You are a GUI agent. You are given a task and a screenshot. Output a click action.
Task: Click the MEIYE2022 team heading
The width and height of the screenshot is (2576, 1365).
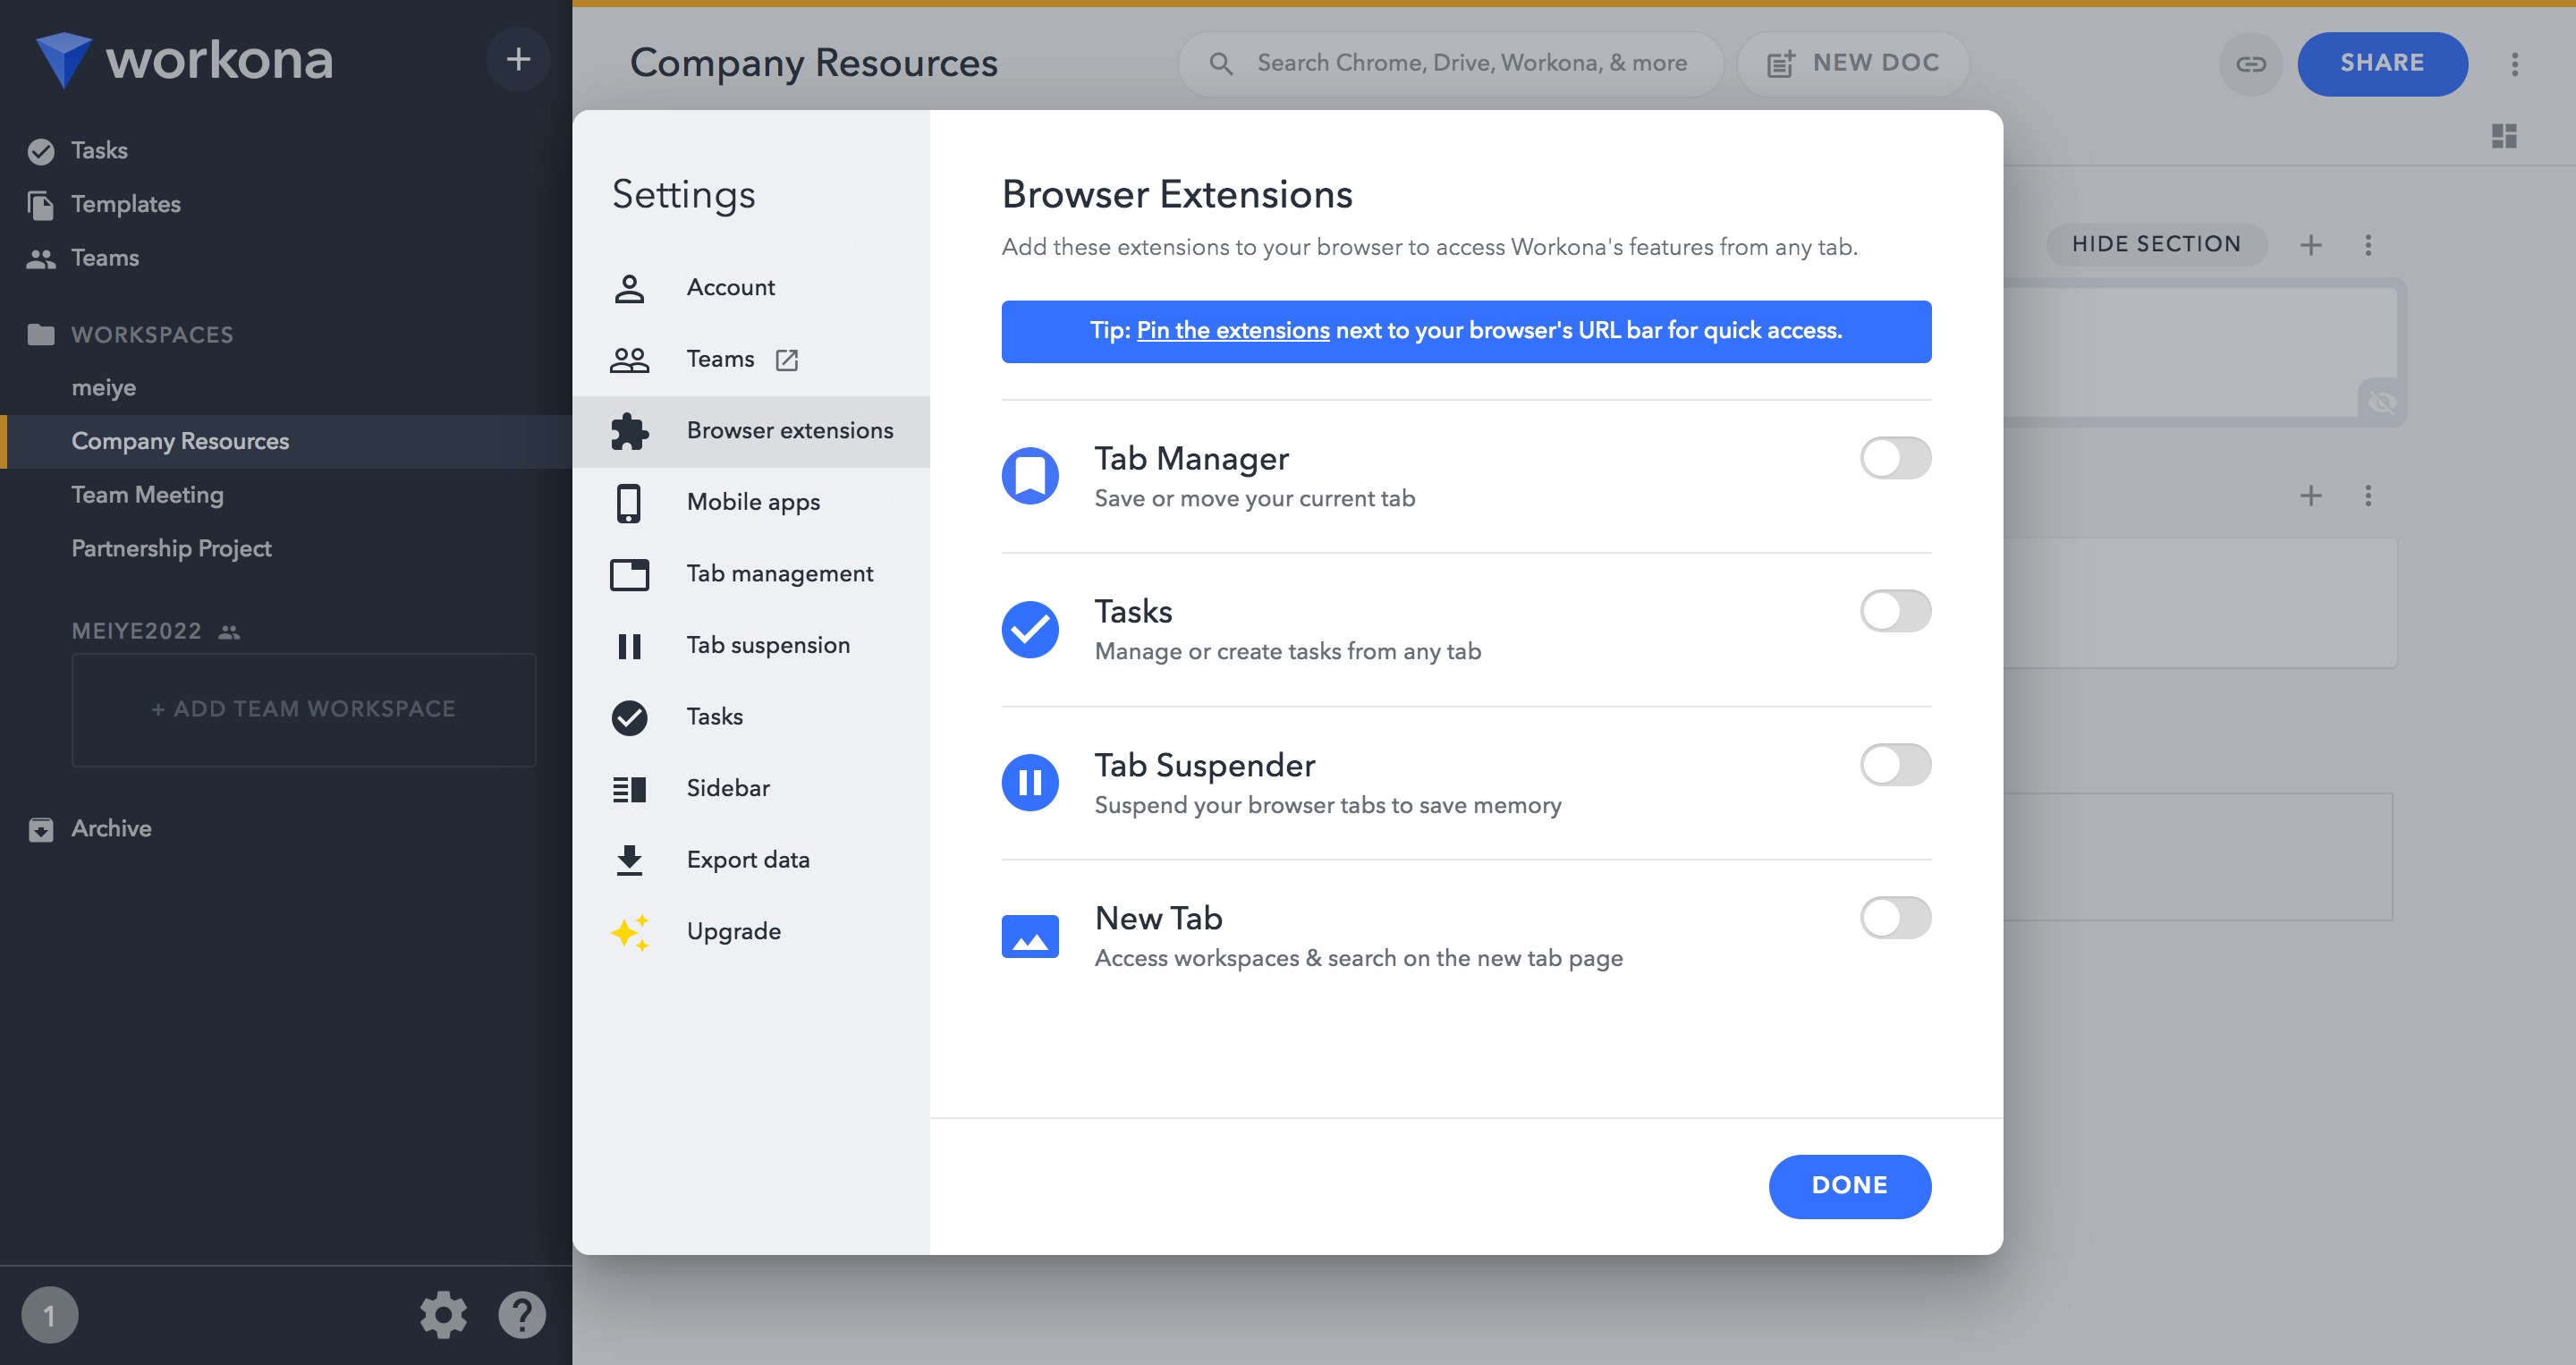(x=136, y=632)
